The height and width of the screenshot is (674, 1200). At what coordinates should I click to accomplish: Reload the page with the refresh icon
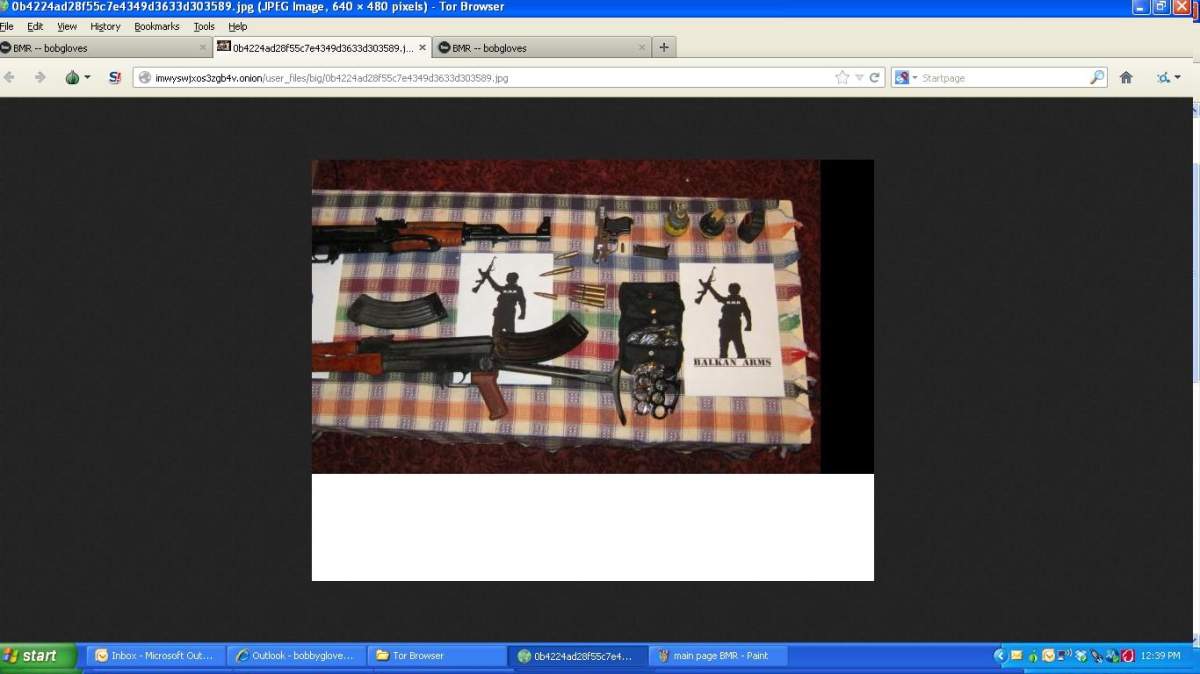coord(875,77)
